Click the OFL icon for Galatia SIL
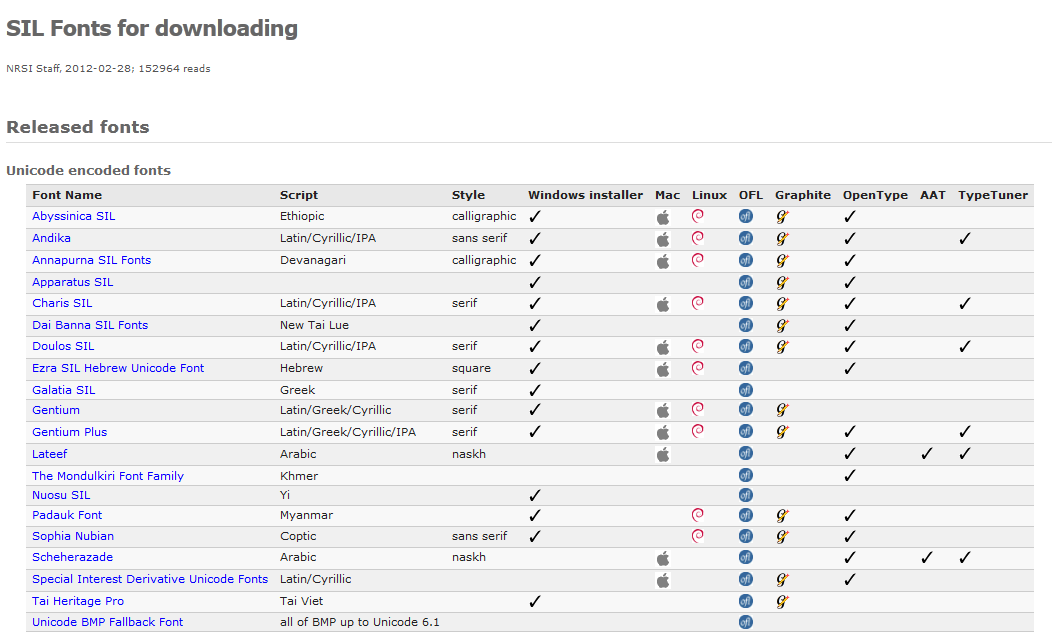Viewport: 1052px width, 641px height. [x=745, y=390]
